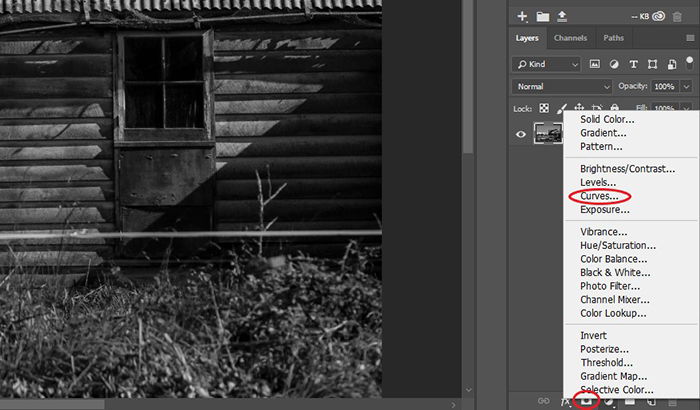Screen dimensions: 700x410
Task: Filter layers by type layer icon
Action: click(x=633, y=64)
